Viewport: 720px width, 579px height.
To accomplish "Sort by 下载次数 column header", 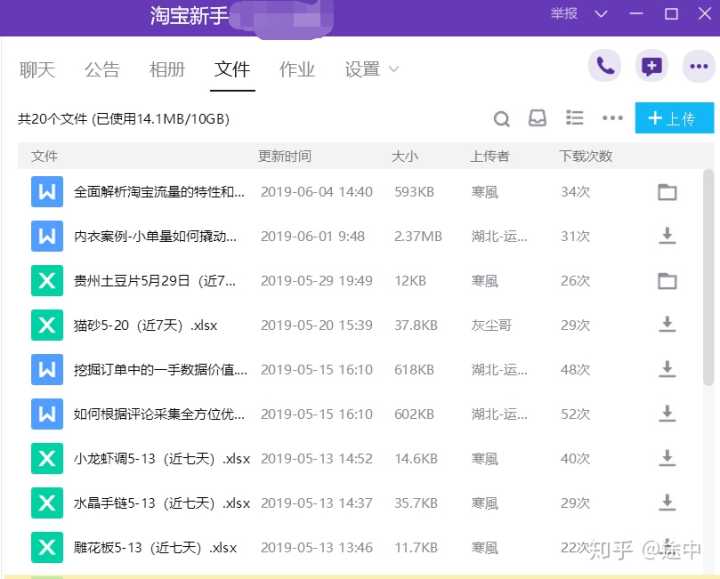I will [x=585, y=156].
